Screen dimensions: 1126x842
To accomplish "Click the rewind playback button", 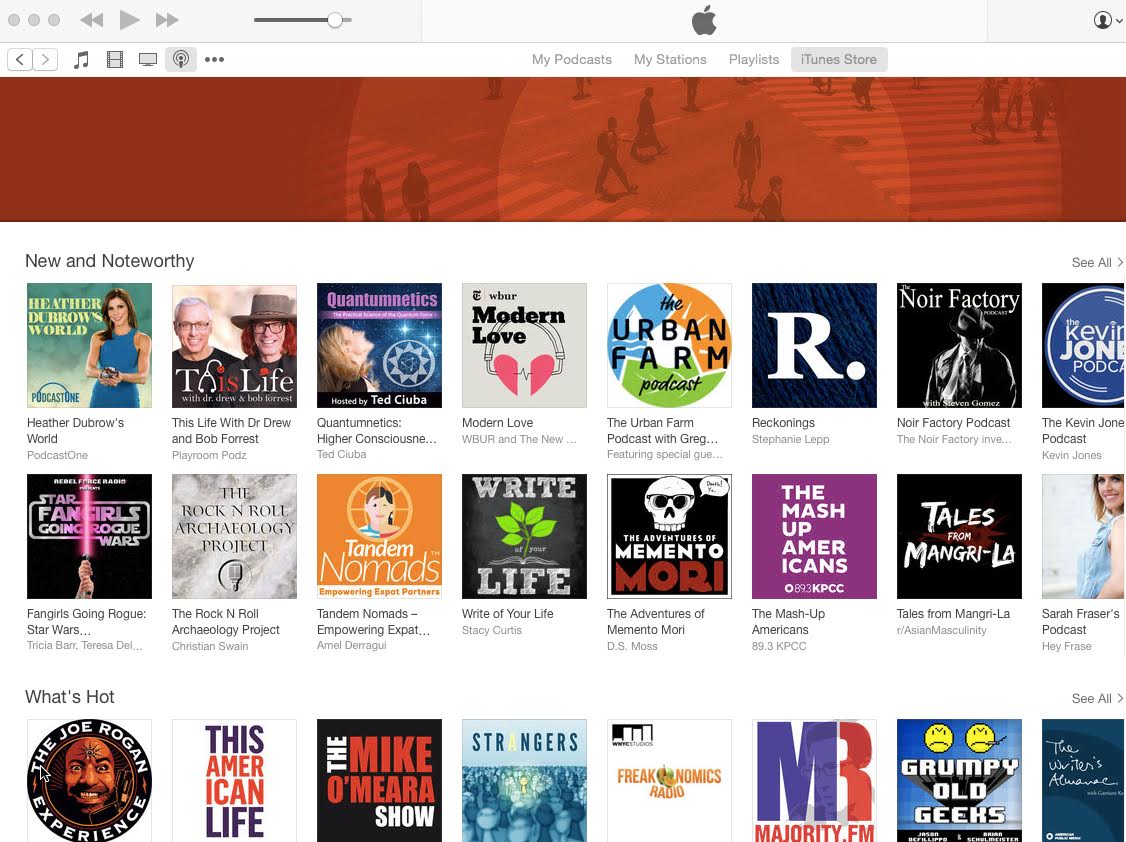I will (x=91, y=20).
